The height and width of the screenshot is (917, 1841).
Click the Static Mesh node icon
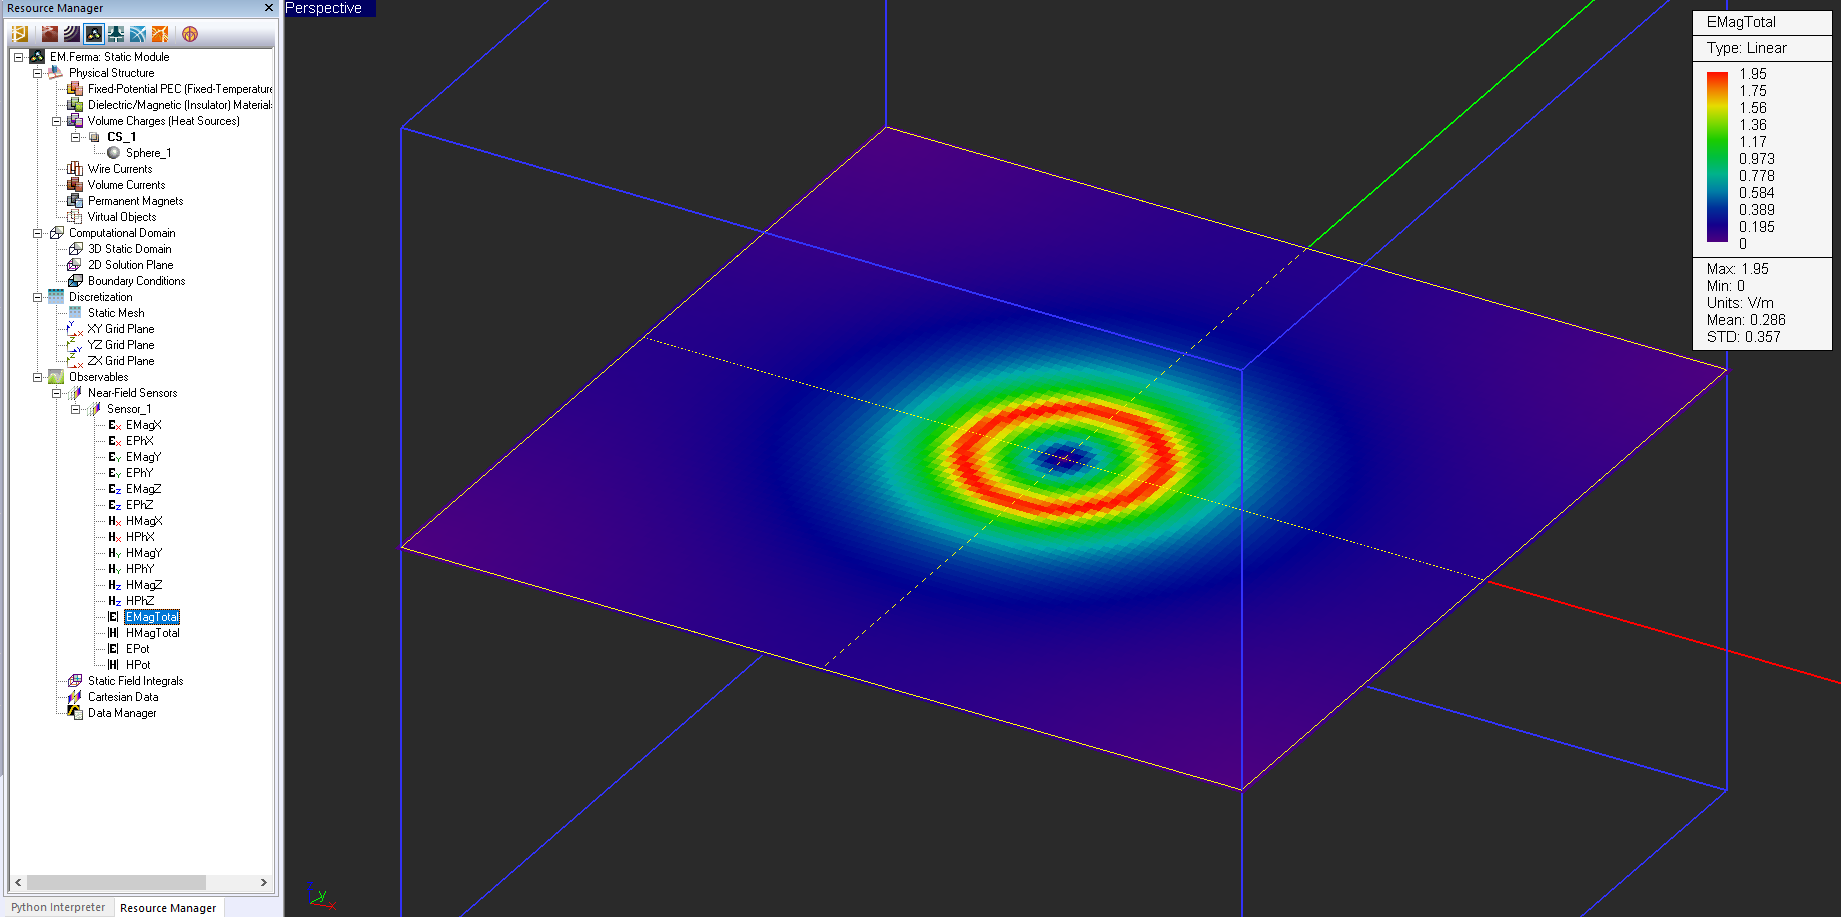pos(75,313)
